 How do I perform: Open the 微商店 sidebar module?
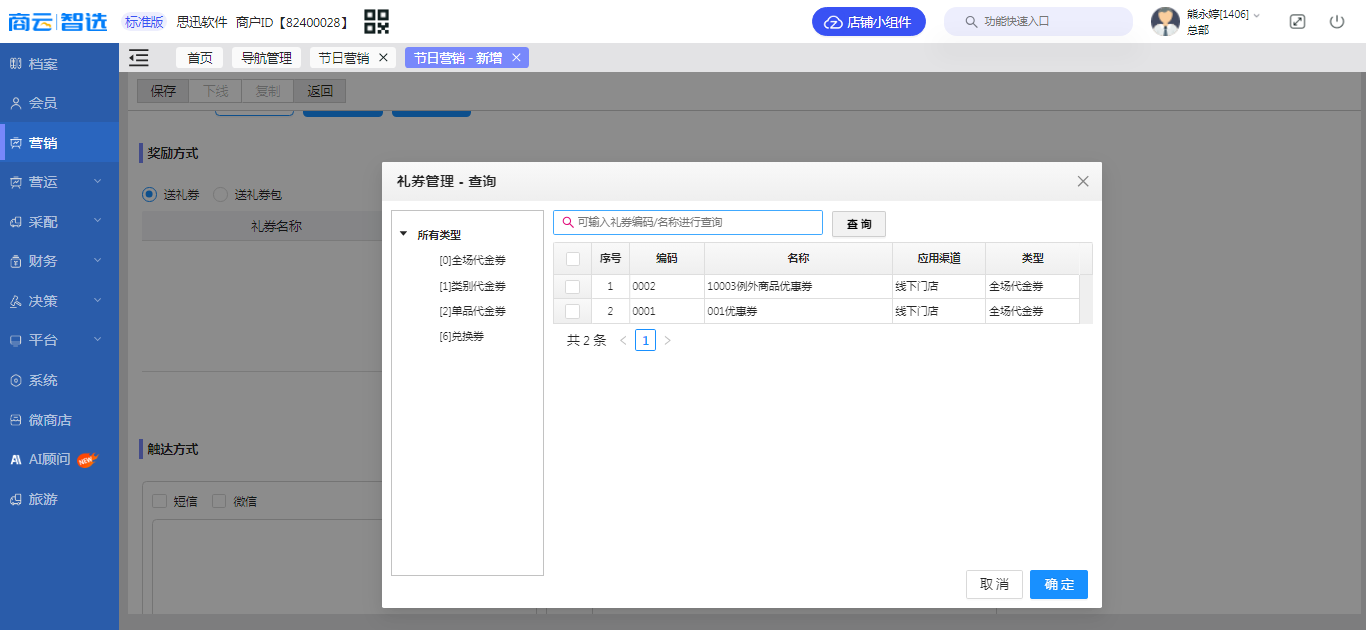coord(59,420)
